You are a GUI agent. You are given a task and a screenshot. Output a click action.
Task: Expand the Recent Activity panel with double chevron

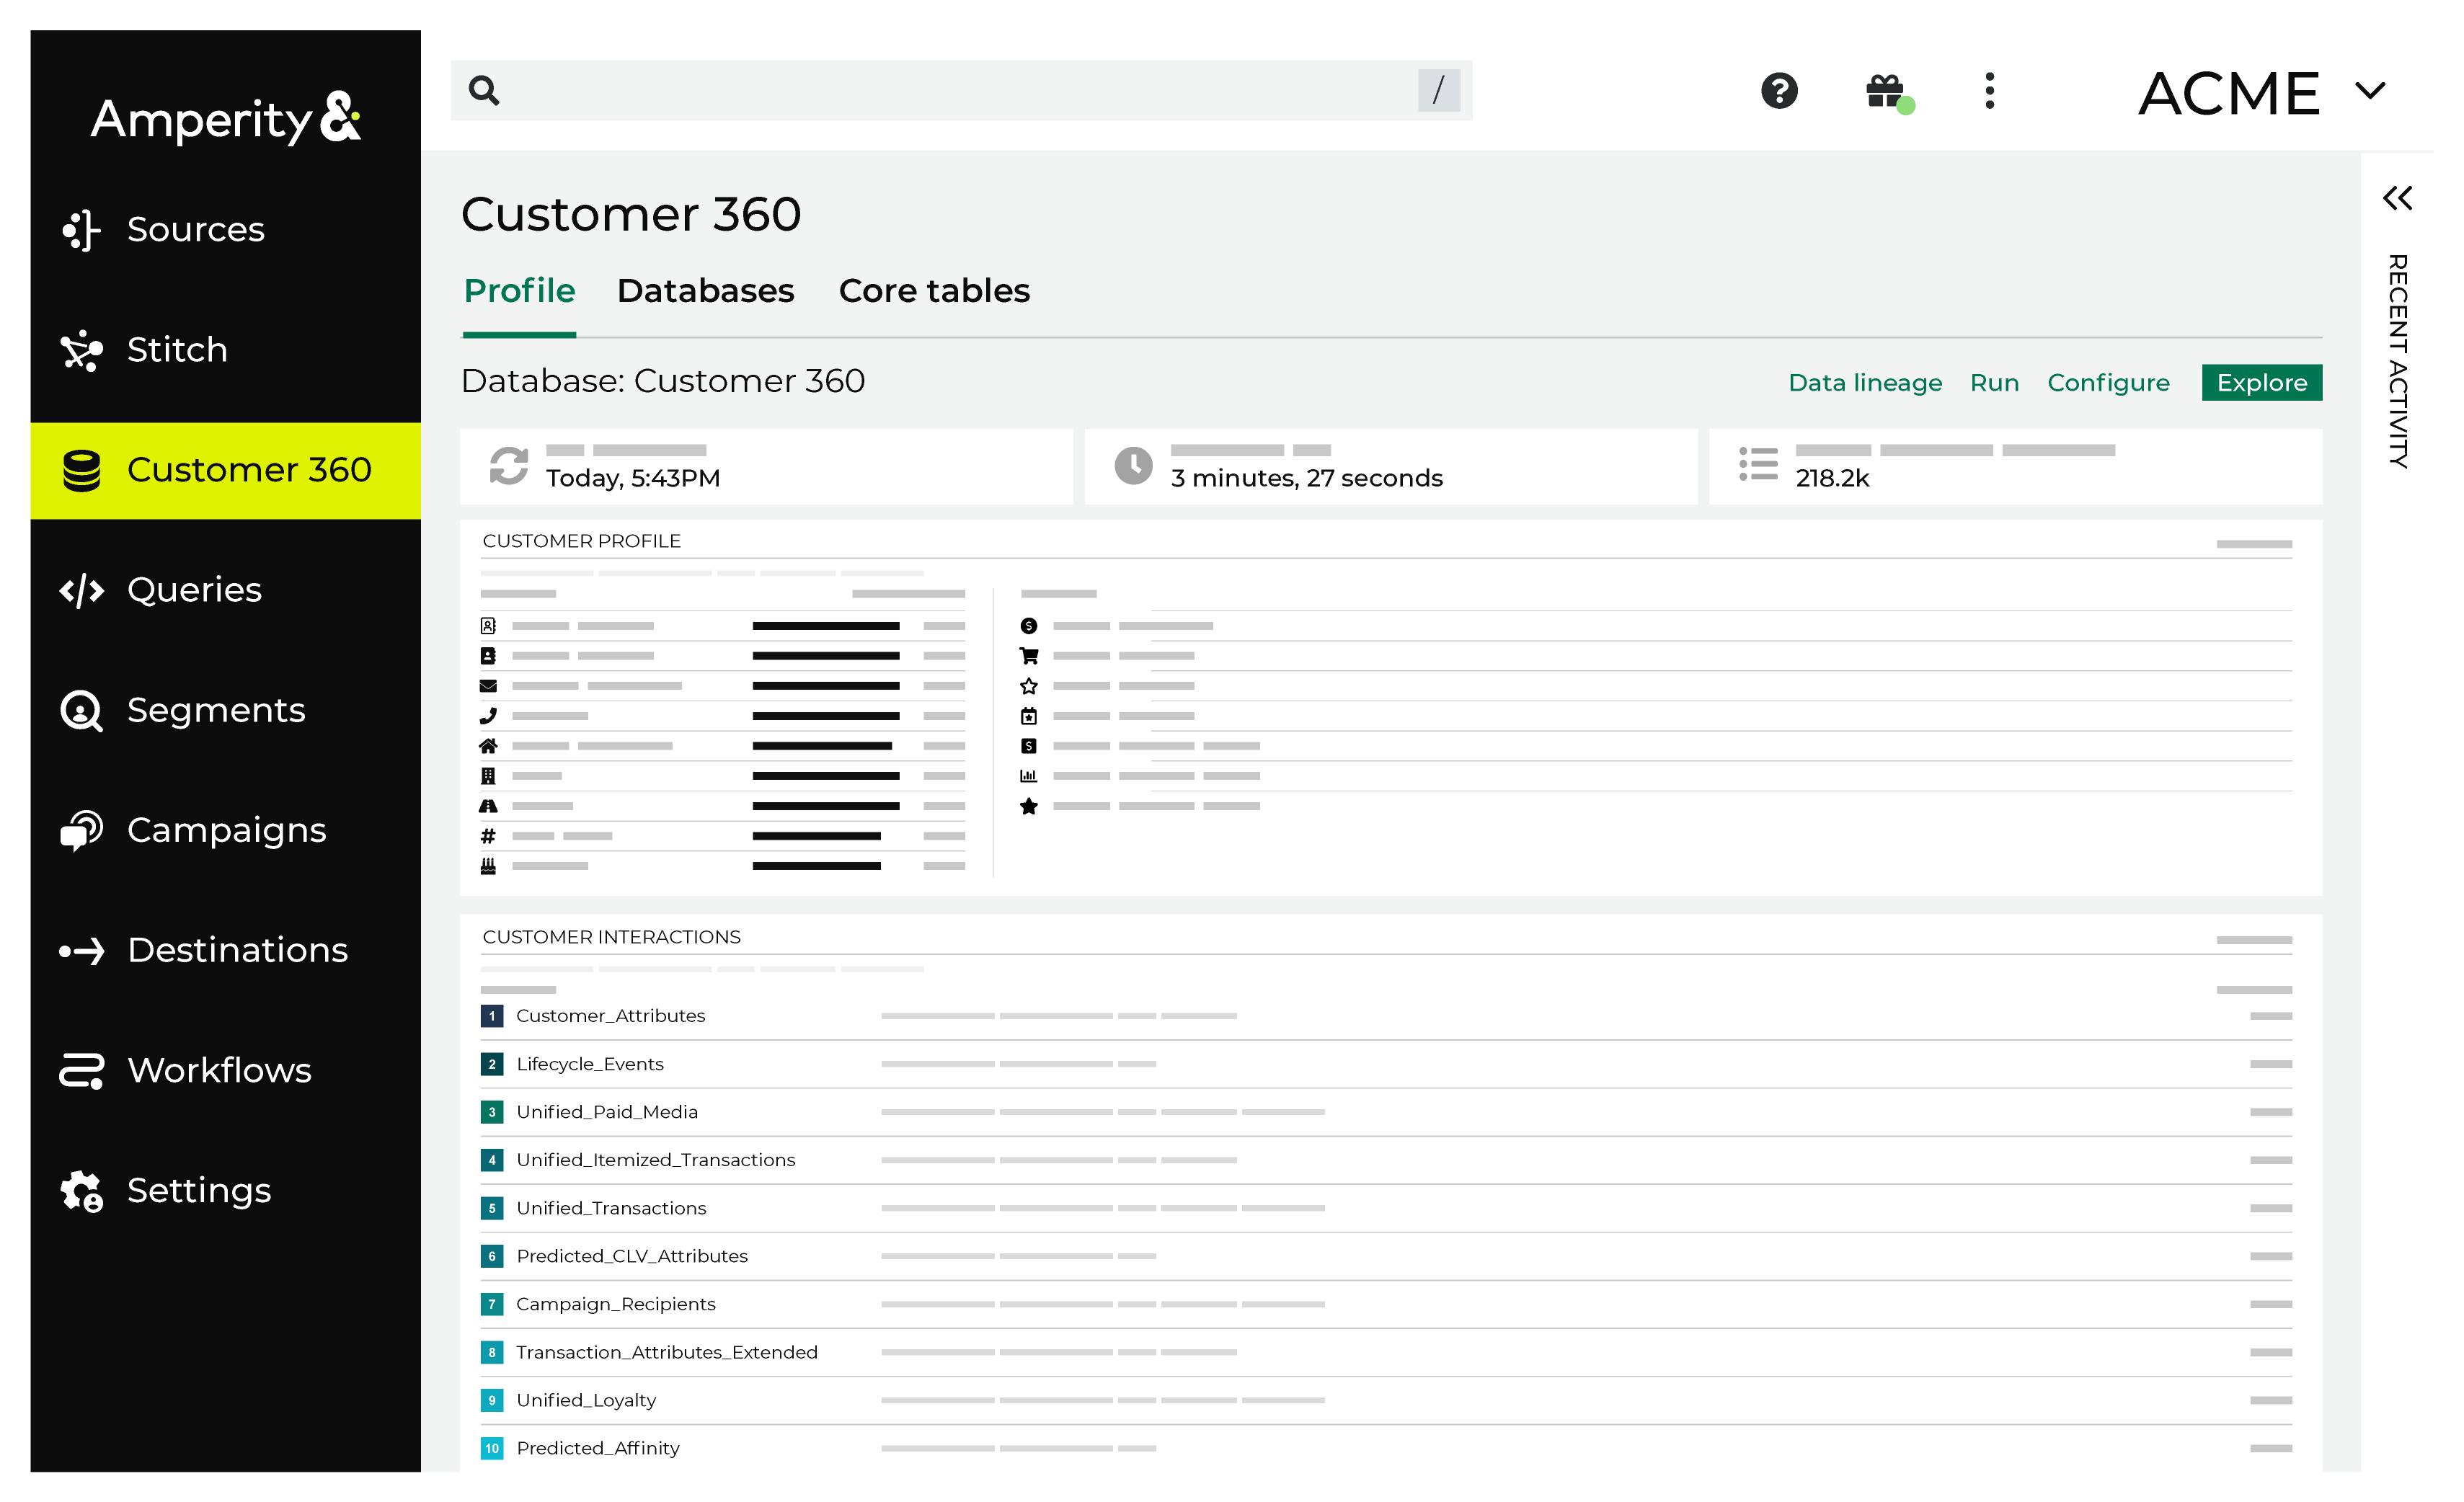[2397, 198]
